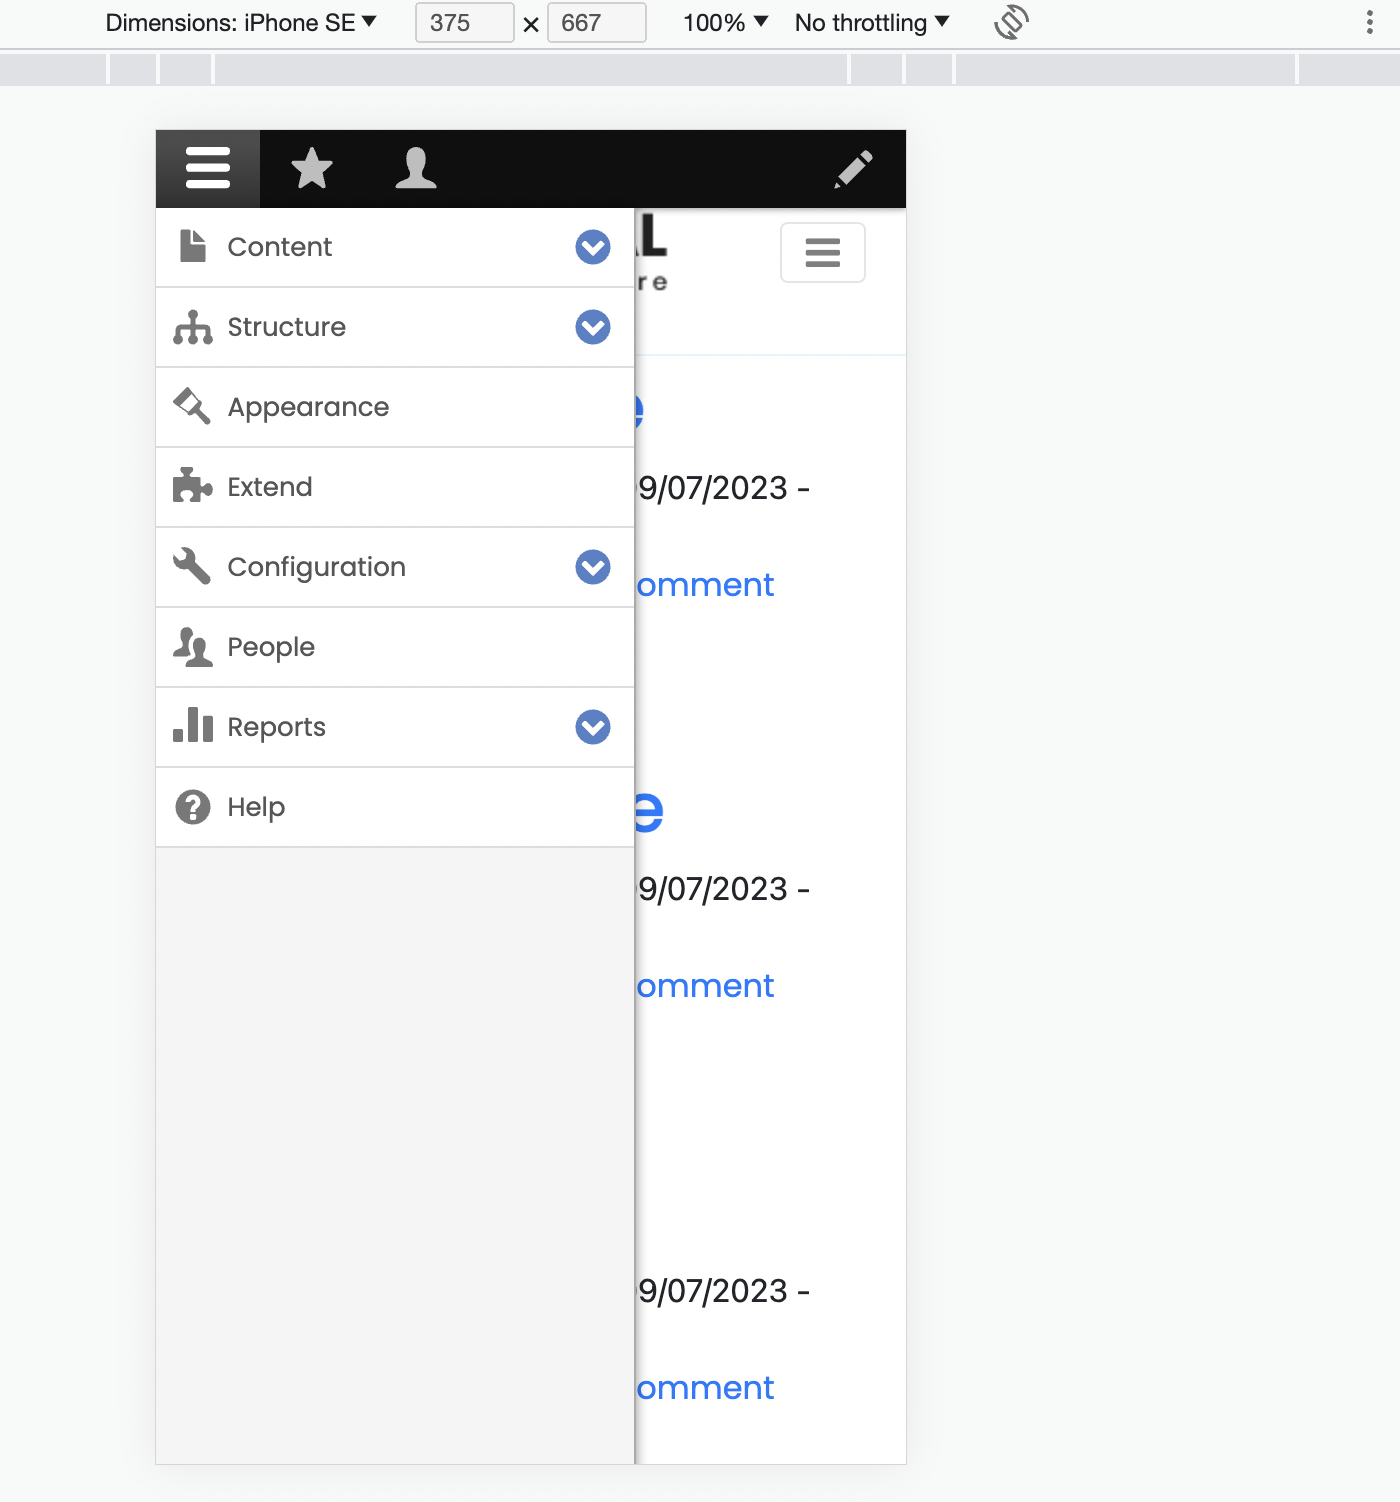The image size is (1400, 1502).
Task: Click the pencil edit icon
Action: (x=853, y=170)
